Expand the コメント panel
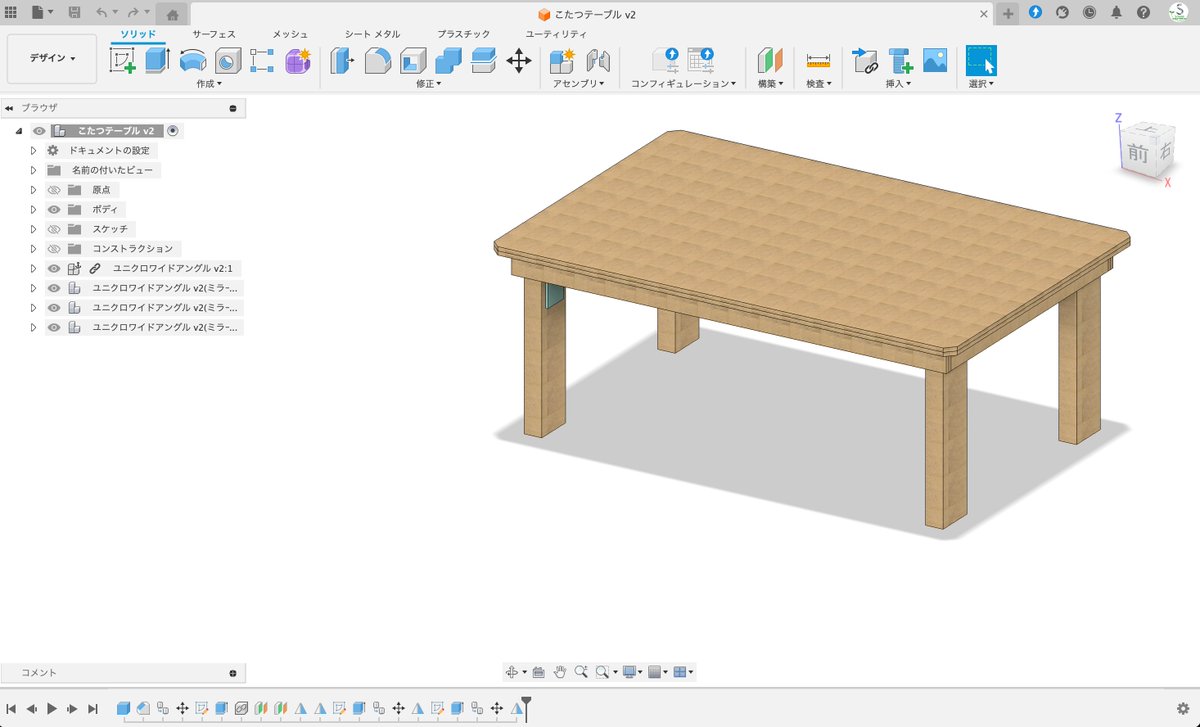The height and width of the screenshot is (727, 1200). (233, 673)
